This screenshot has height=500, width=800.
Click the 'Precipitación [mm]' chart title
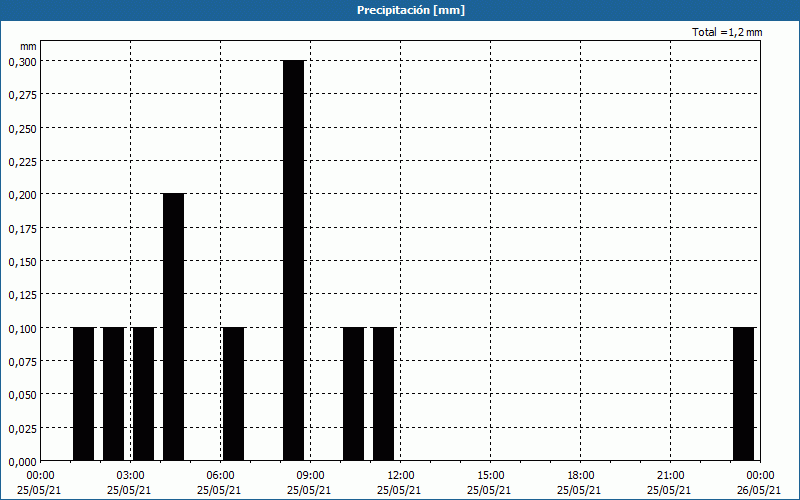[411, 10]
